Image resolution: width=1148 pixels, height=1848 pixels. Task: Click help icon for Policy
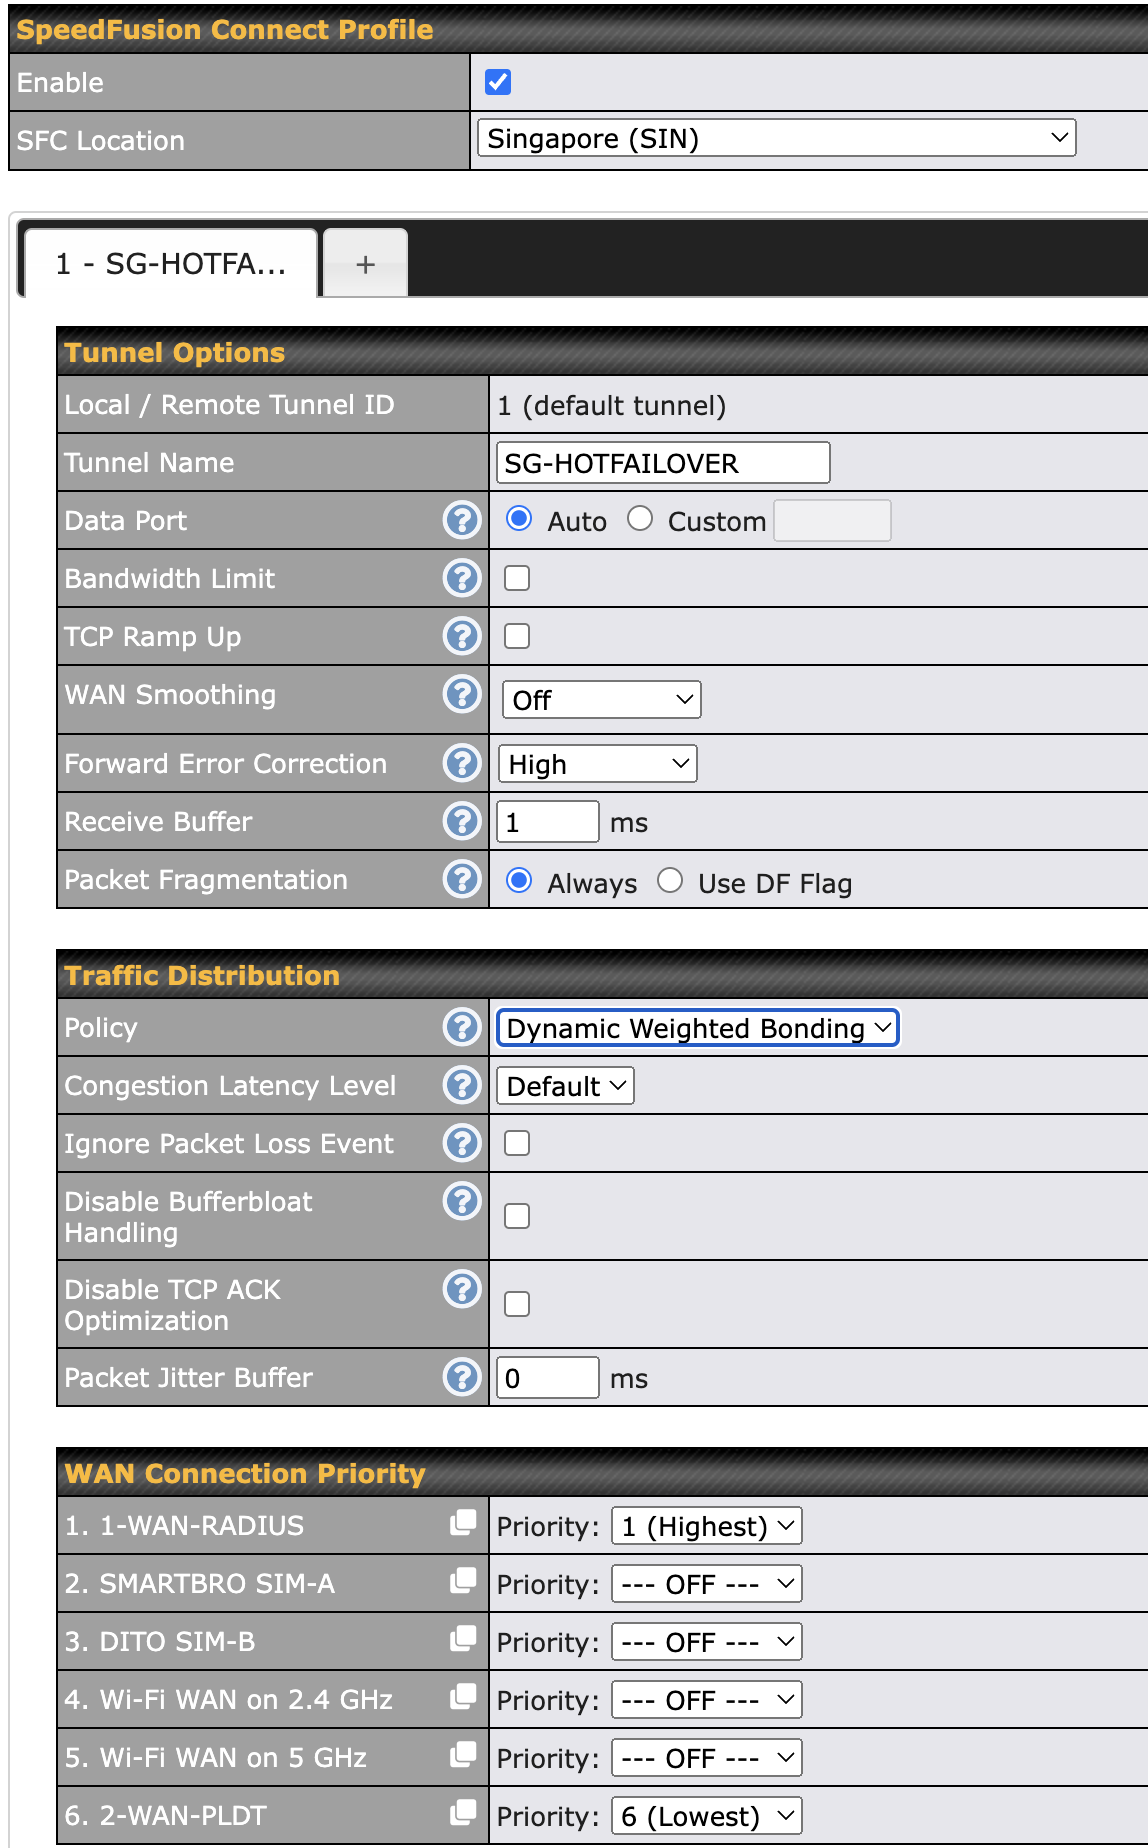coord(462,1027)
